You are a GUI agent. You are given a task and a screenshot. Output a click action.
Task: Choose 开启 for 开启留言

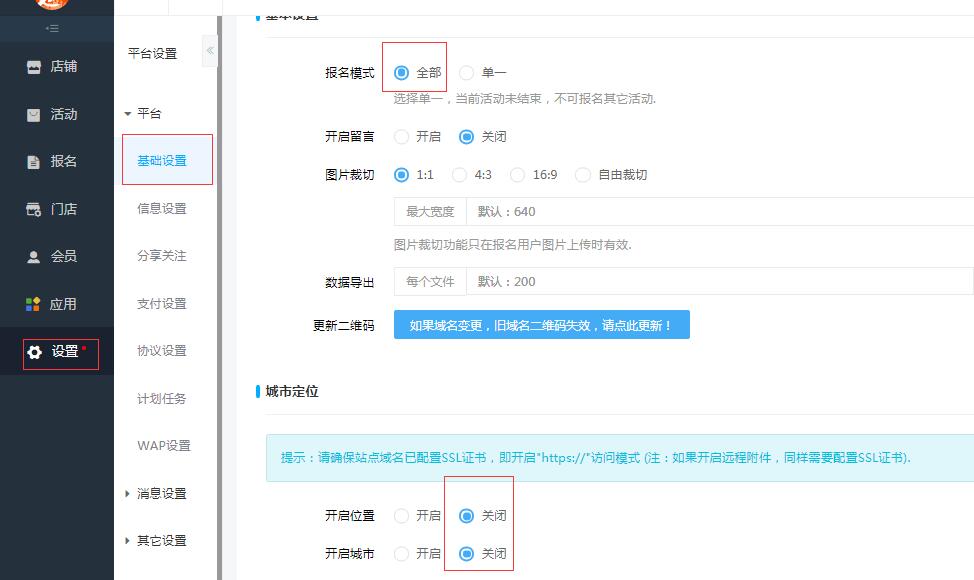pos(401,137)
